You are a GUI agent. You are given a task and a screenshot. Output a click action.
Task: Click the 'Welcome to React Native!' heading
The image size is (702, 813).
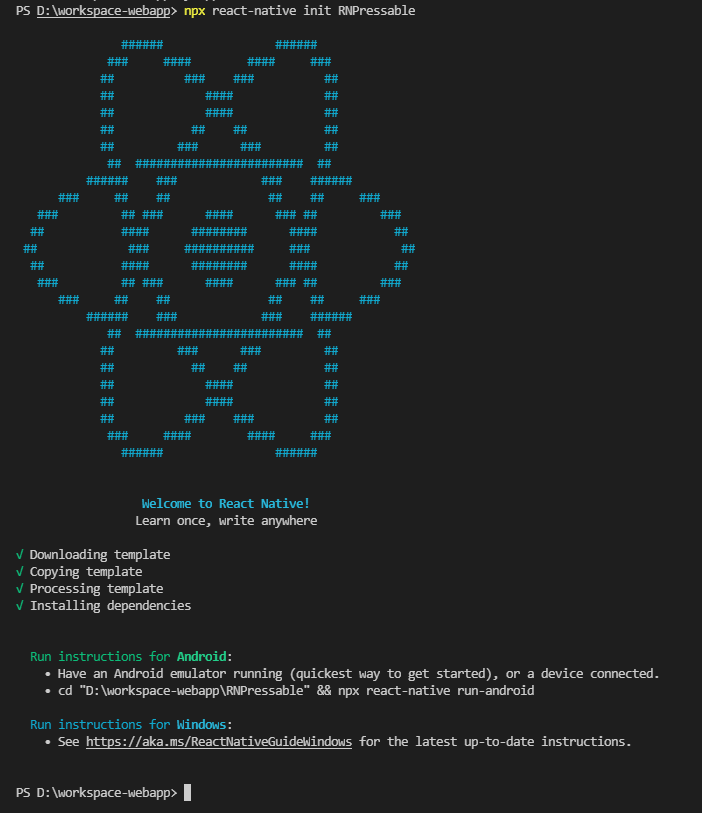(226, 503)
